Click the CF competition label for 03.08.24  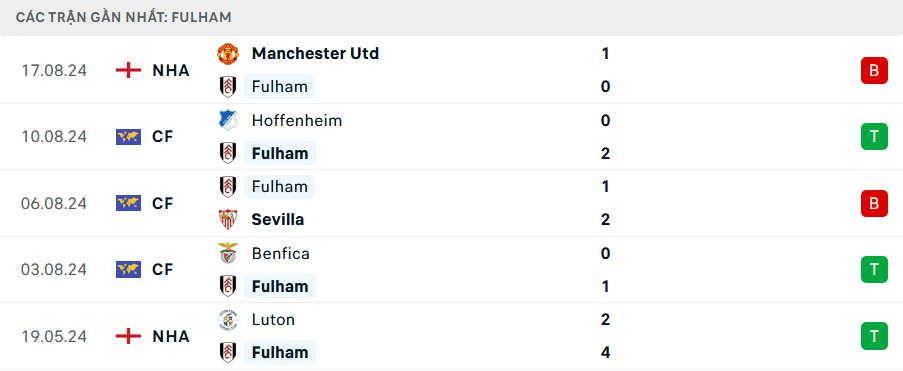(x=162, y=270)
